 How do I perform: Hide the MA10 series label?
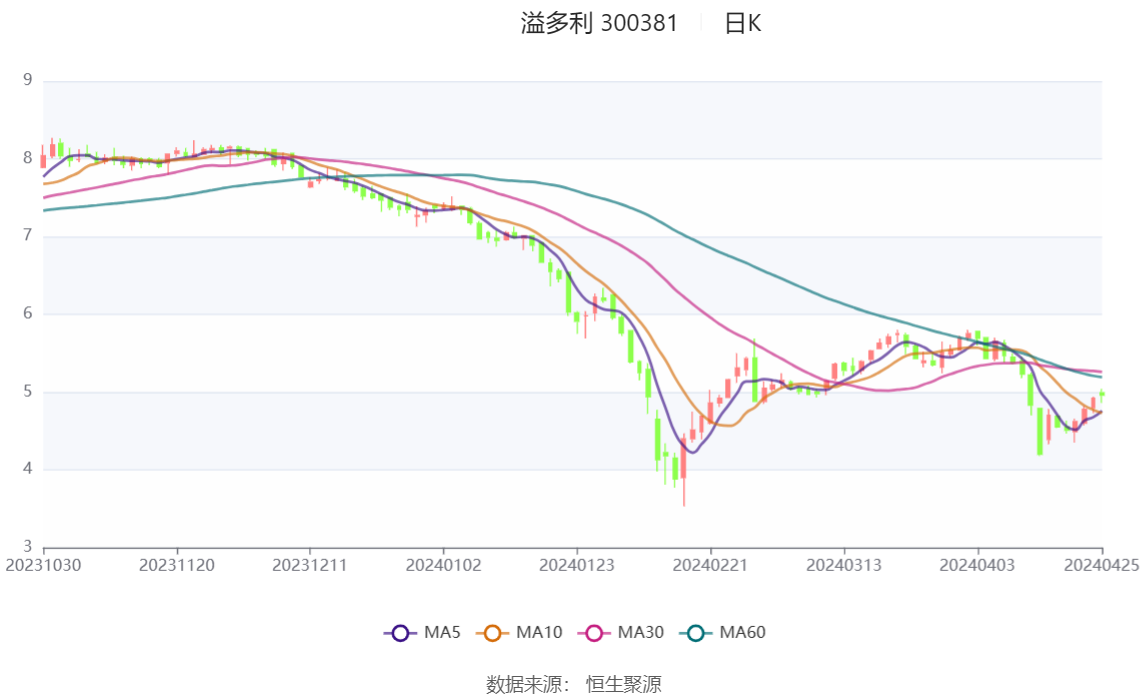pyautogui.click(x=539, y=633)
